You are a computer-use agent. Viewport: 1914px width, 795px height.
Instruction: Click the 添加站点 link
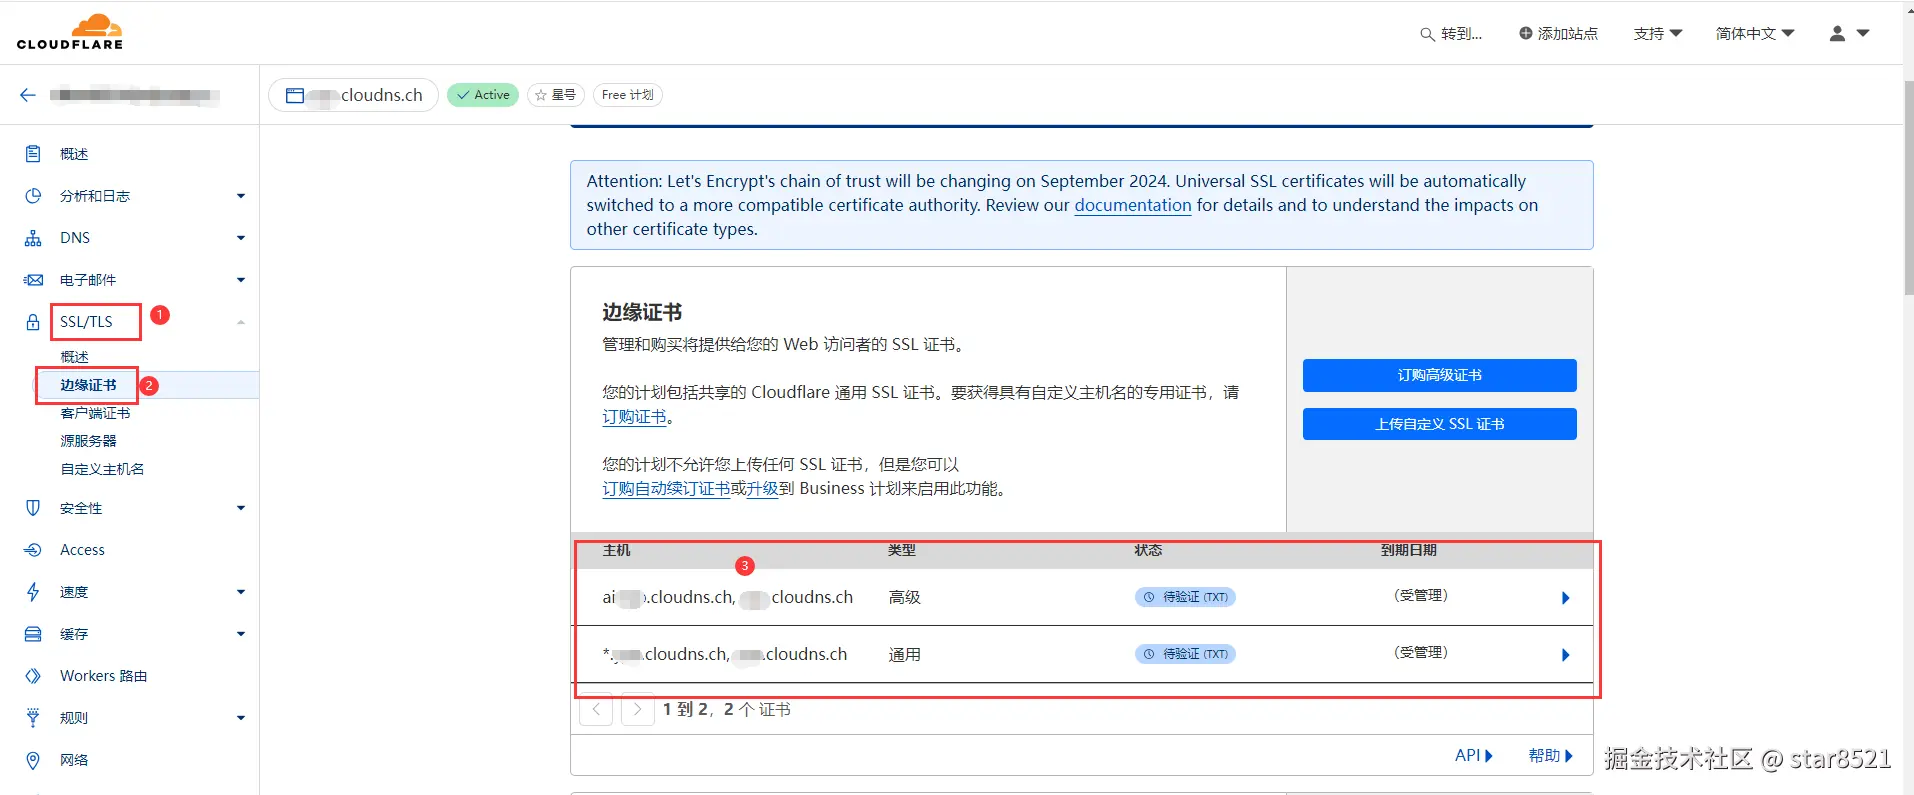pos(1558,33)
